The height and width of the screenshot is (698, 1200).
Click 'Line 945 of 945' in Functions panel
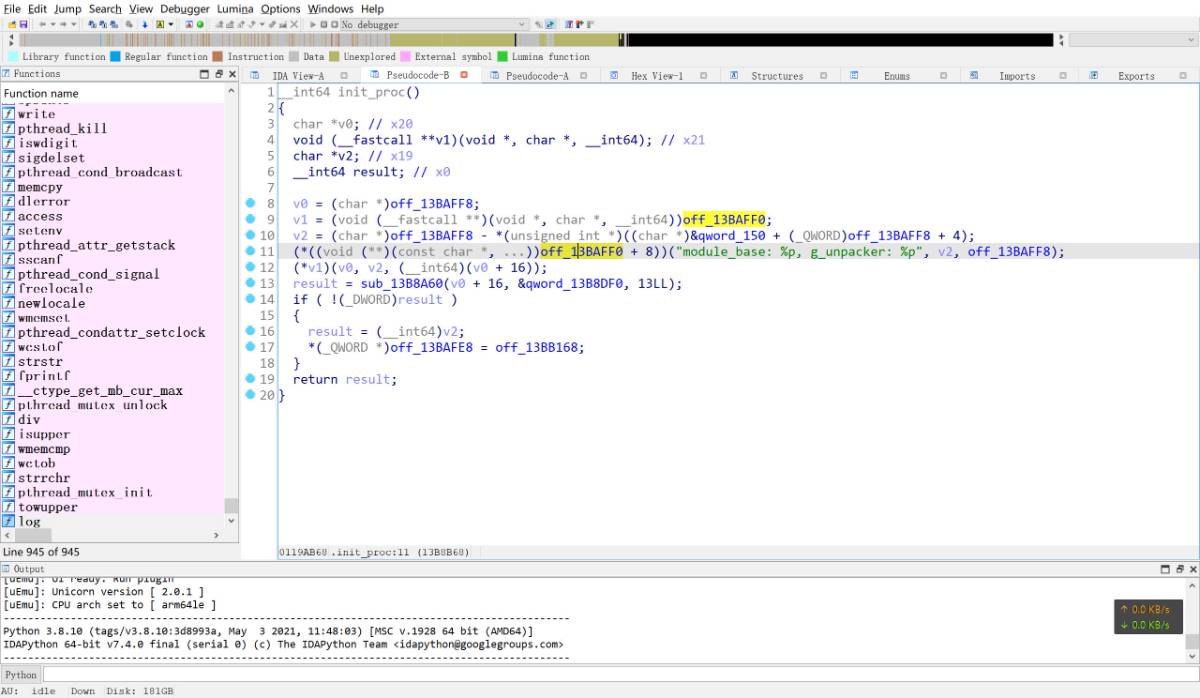tap(42, 552)
